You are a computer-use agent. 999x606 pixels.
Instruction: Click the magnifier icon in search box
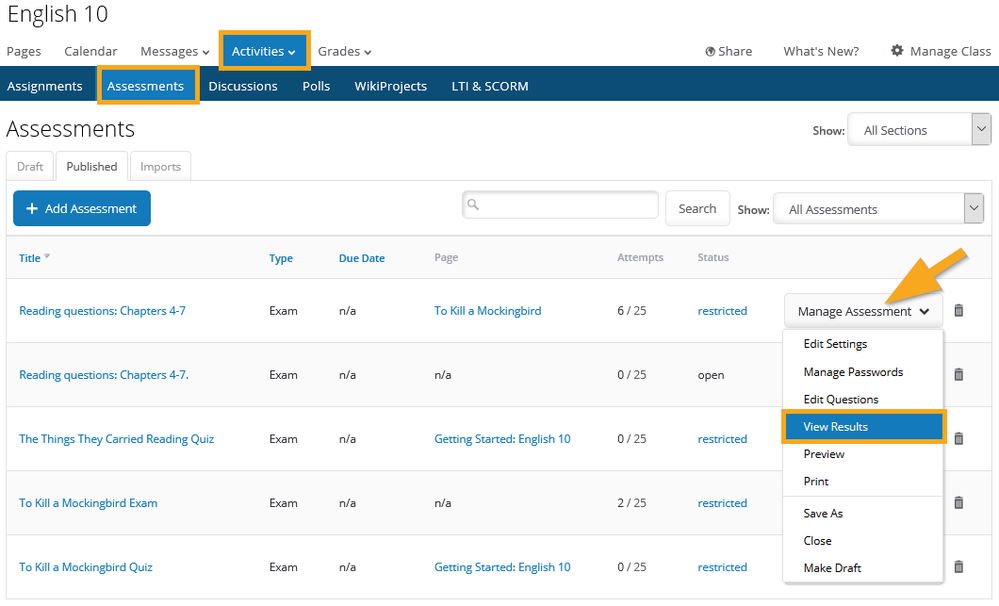click(x=473, y=205)
